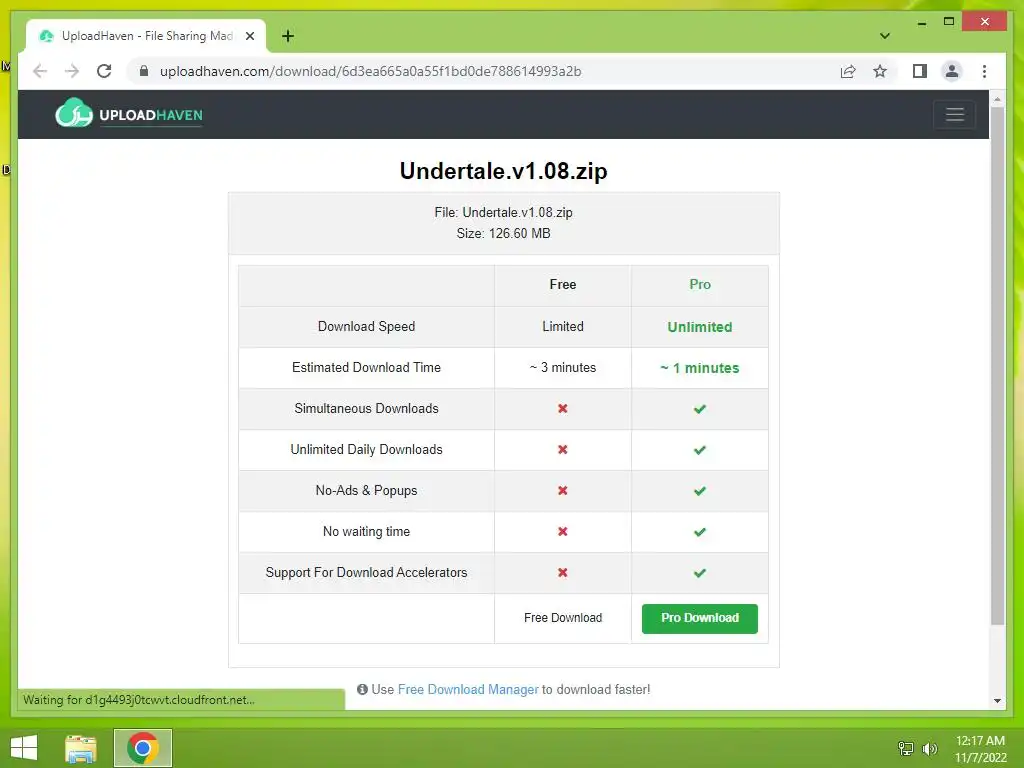This screenshot has height=768, width=1024.
Task: Click '~ 1 minutes' Pro time cell
Action: coord(699,368)
